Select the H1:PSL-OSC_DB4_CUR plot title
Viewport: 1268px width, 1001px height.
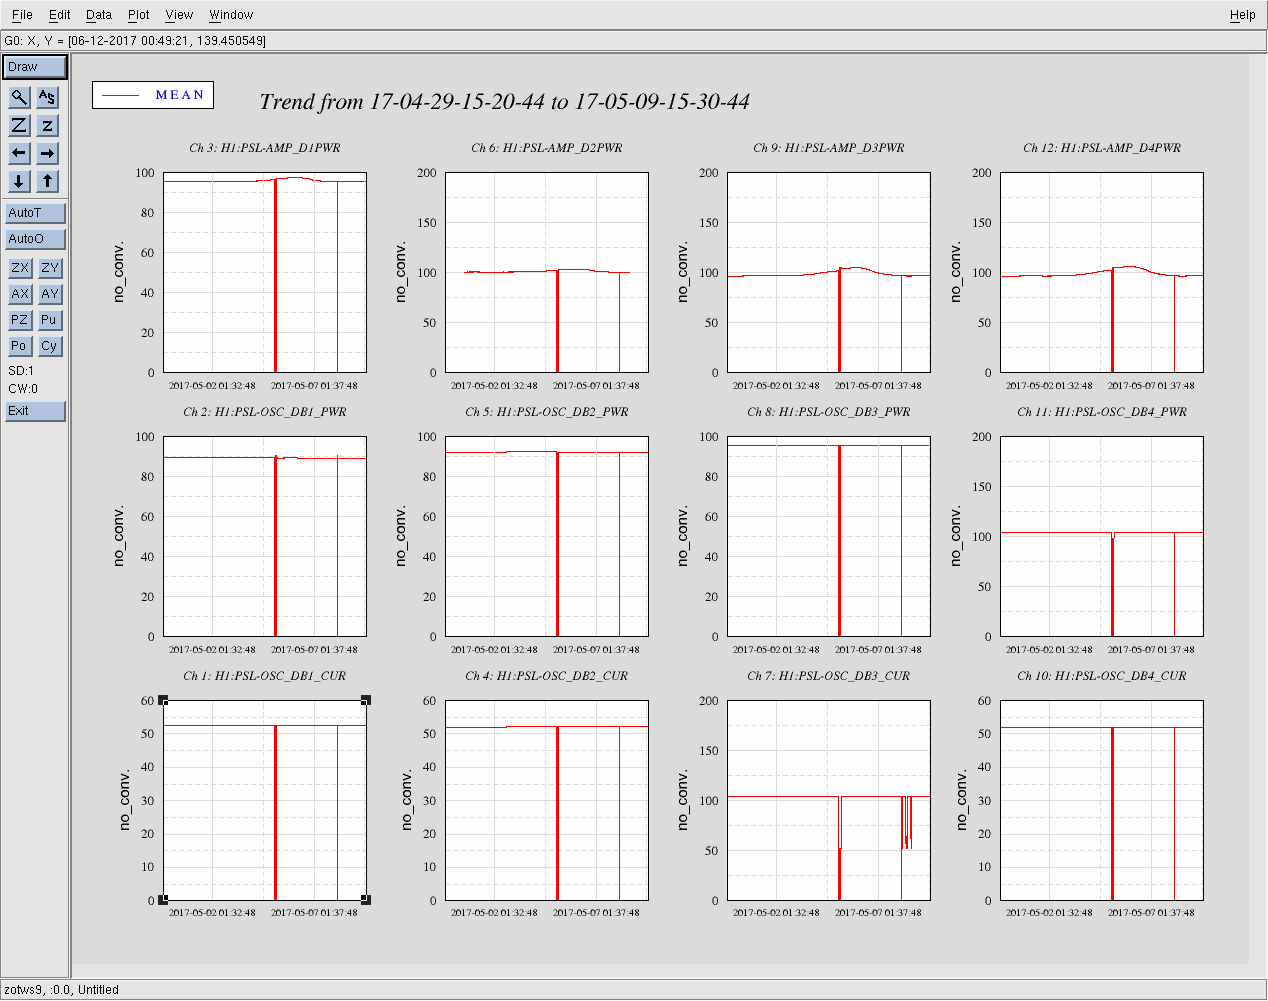tap(1102, 676)
